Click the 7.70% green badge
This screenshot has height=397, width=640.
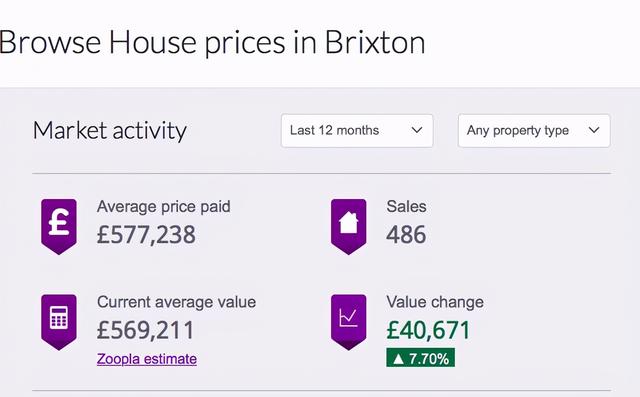click(420, 358)
